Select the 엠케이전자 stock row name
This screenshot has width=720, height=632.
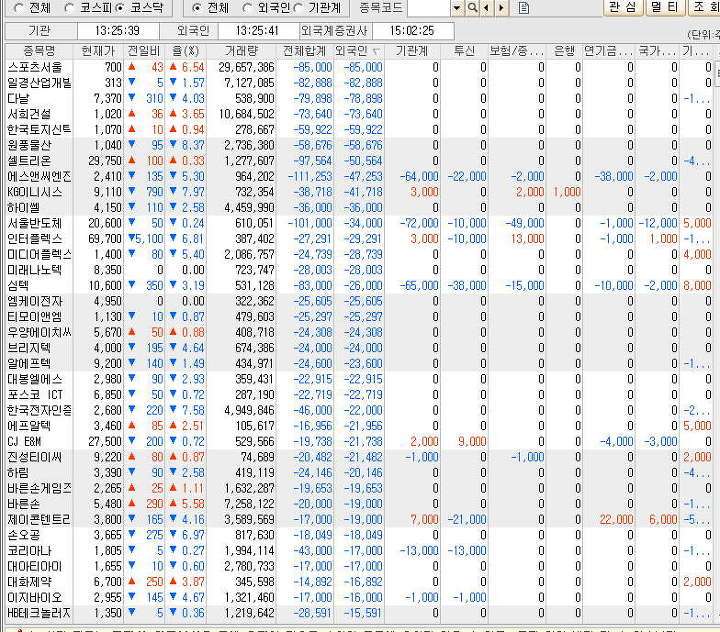click(x=35, y=301)
